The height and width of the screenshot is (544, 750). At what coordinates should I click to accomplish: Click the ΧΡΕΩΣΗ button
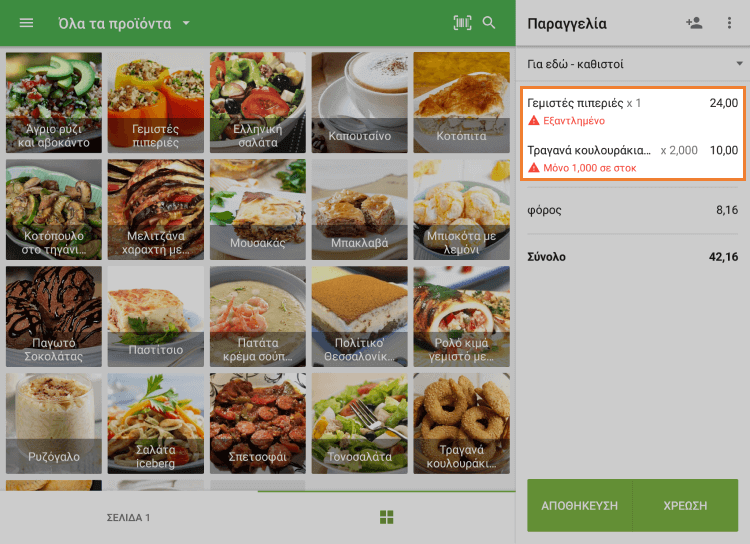(685, 506)
